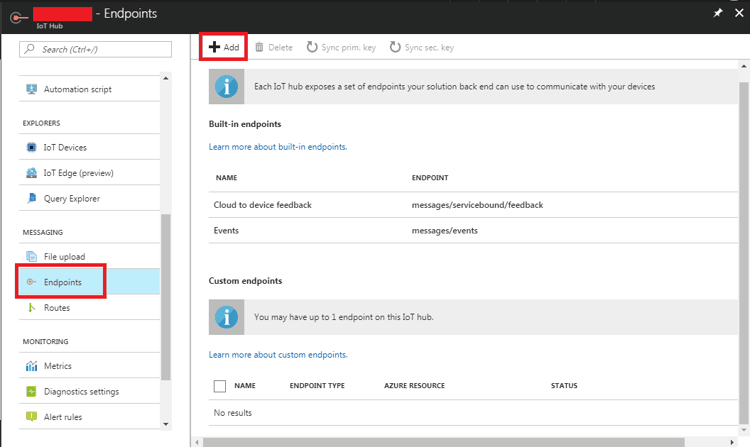Go to Metrics label
The image size is (750, 447).
(x=57, y=366)
